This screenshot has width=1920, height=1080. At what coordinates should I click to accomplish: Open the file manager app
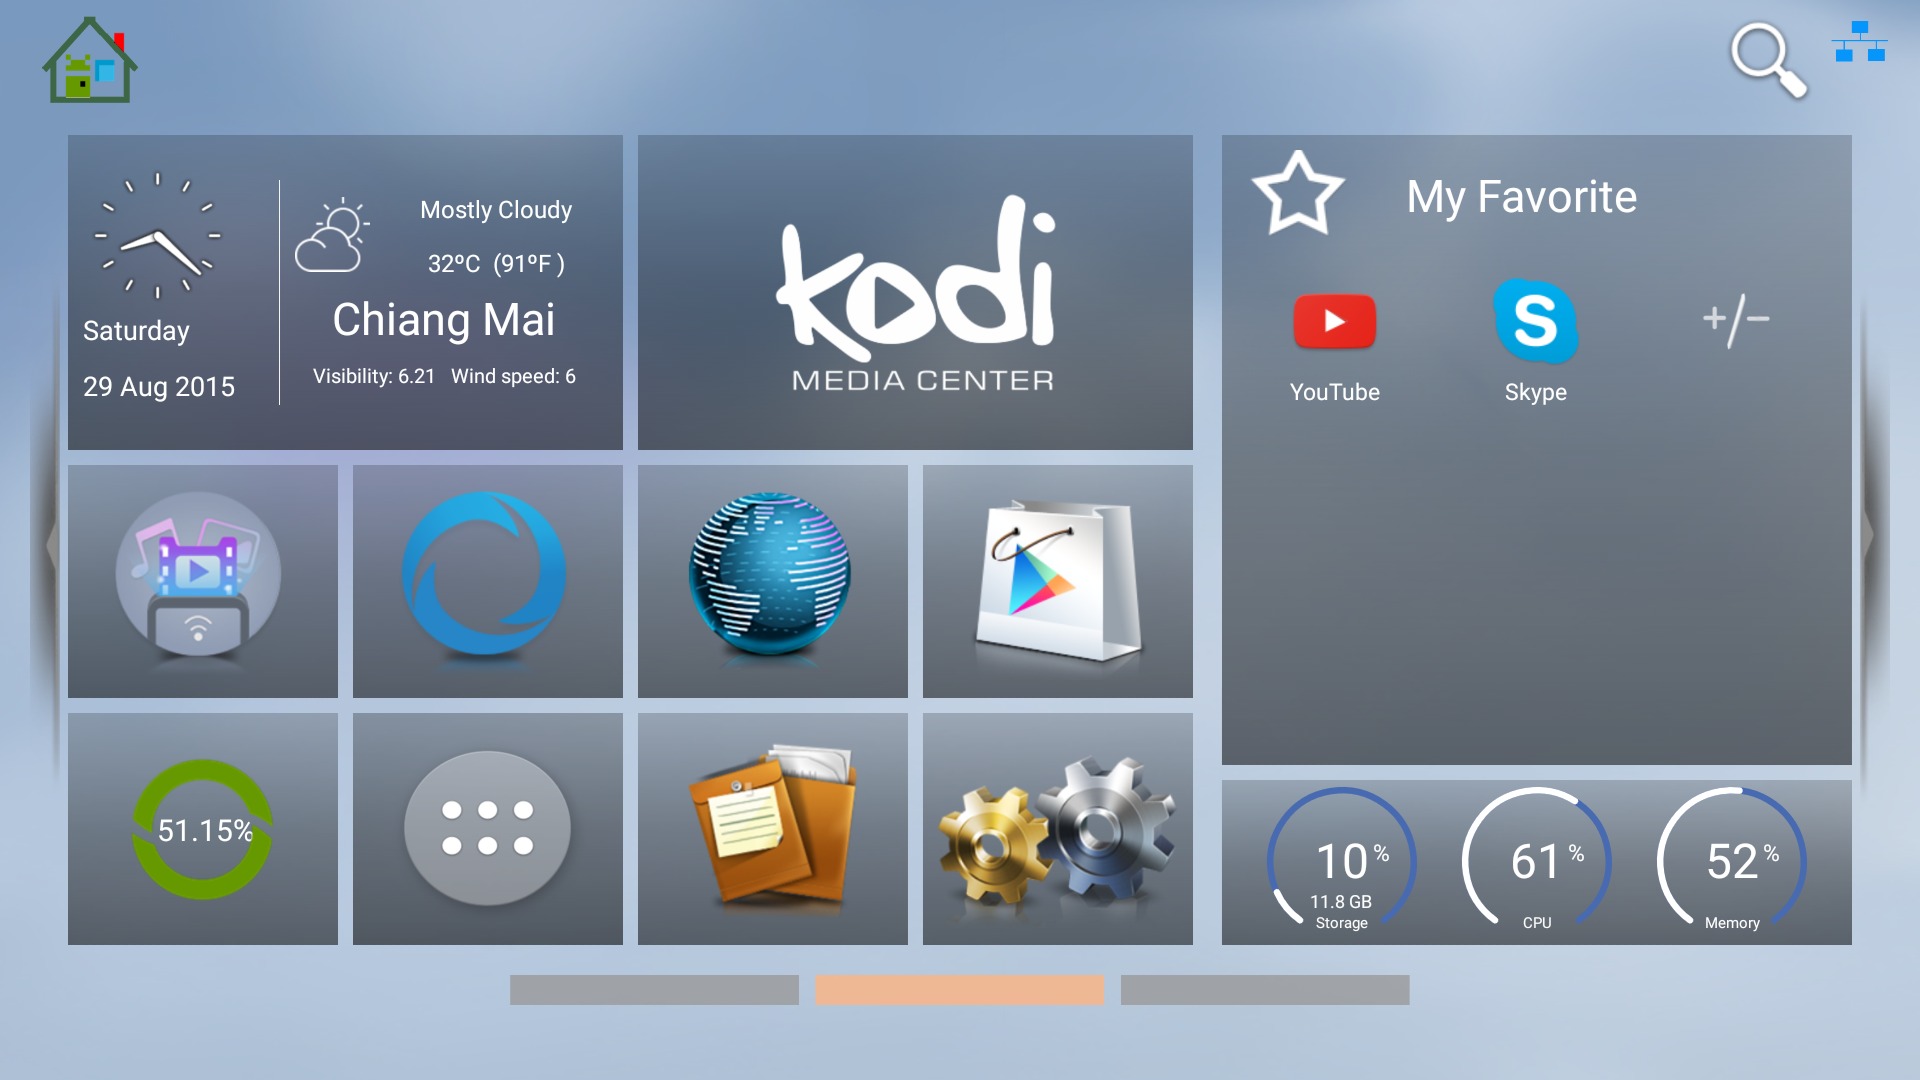773,829
